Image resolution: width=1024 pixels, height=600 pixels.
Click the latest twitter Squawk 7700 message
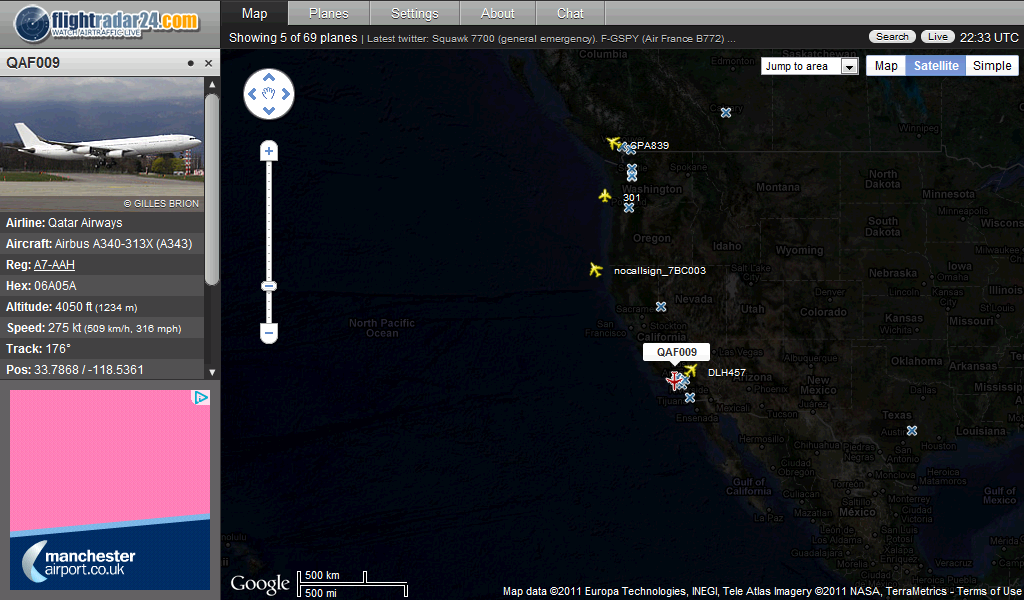coord(551,39)
